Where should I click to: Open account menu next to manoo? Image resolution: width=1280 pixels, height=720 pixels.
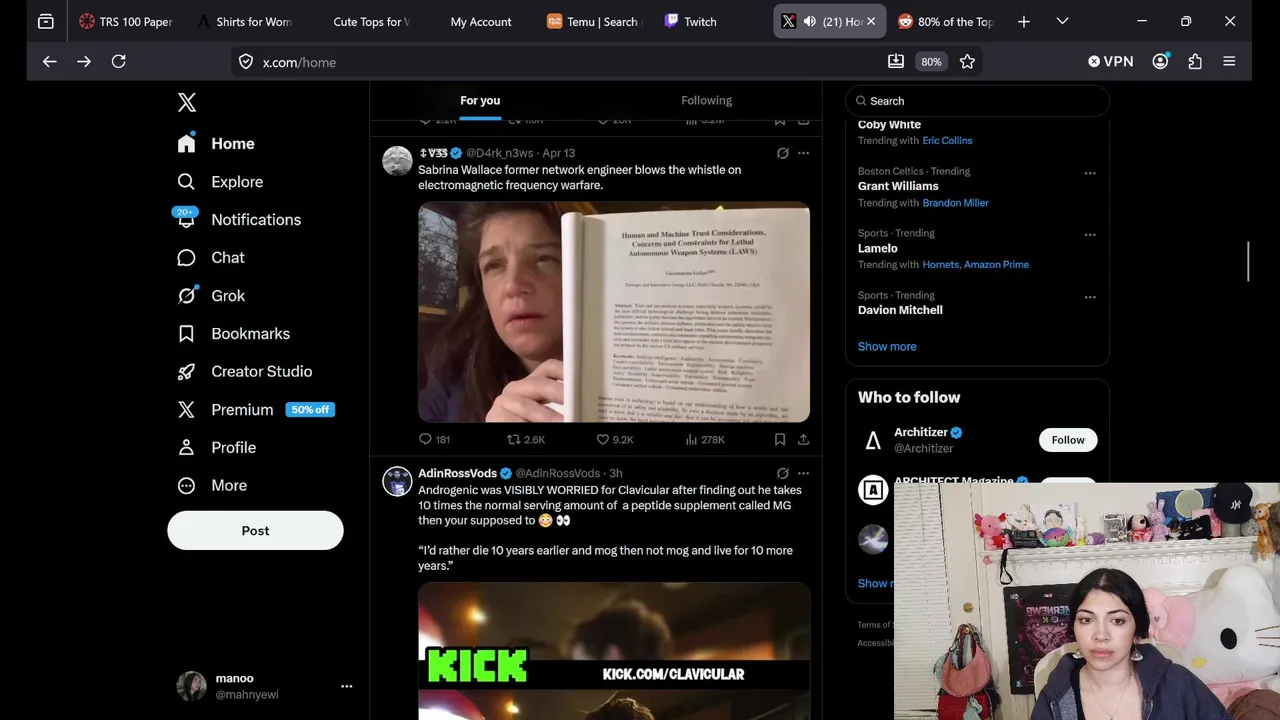[x=346, y=686]
